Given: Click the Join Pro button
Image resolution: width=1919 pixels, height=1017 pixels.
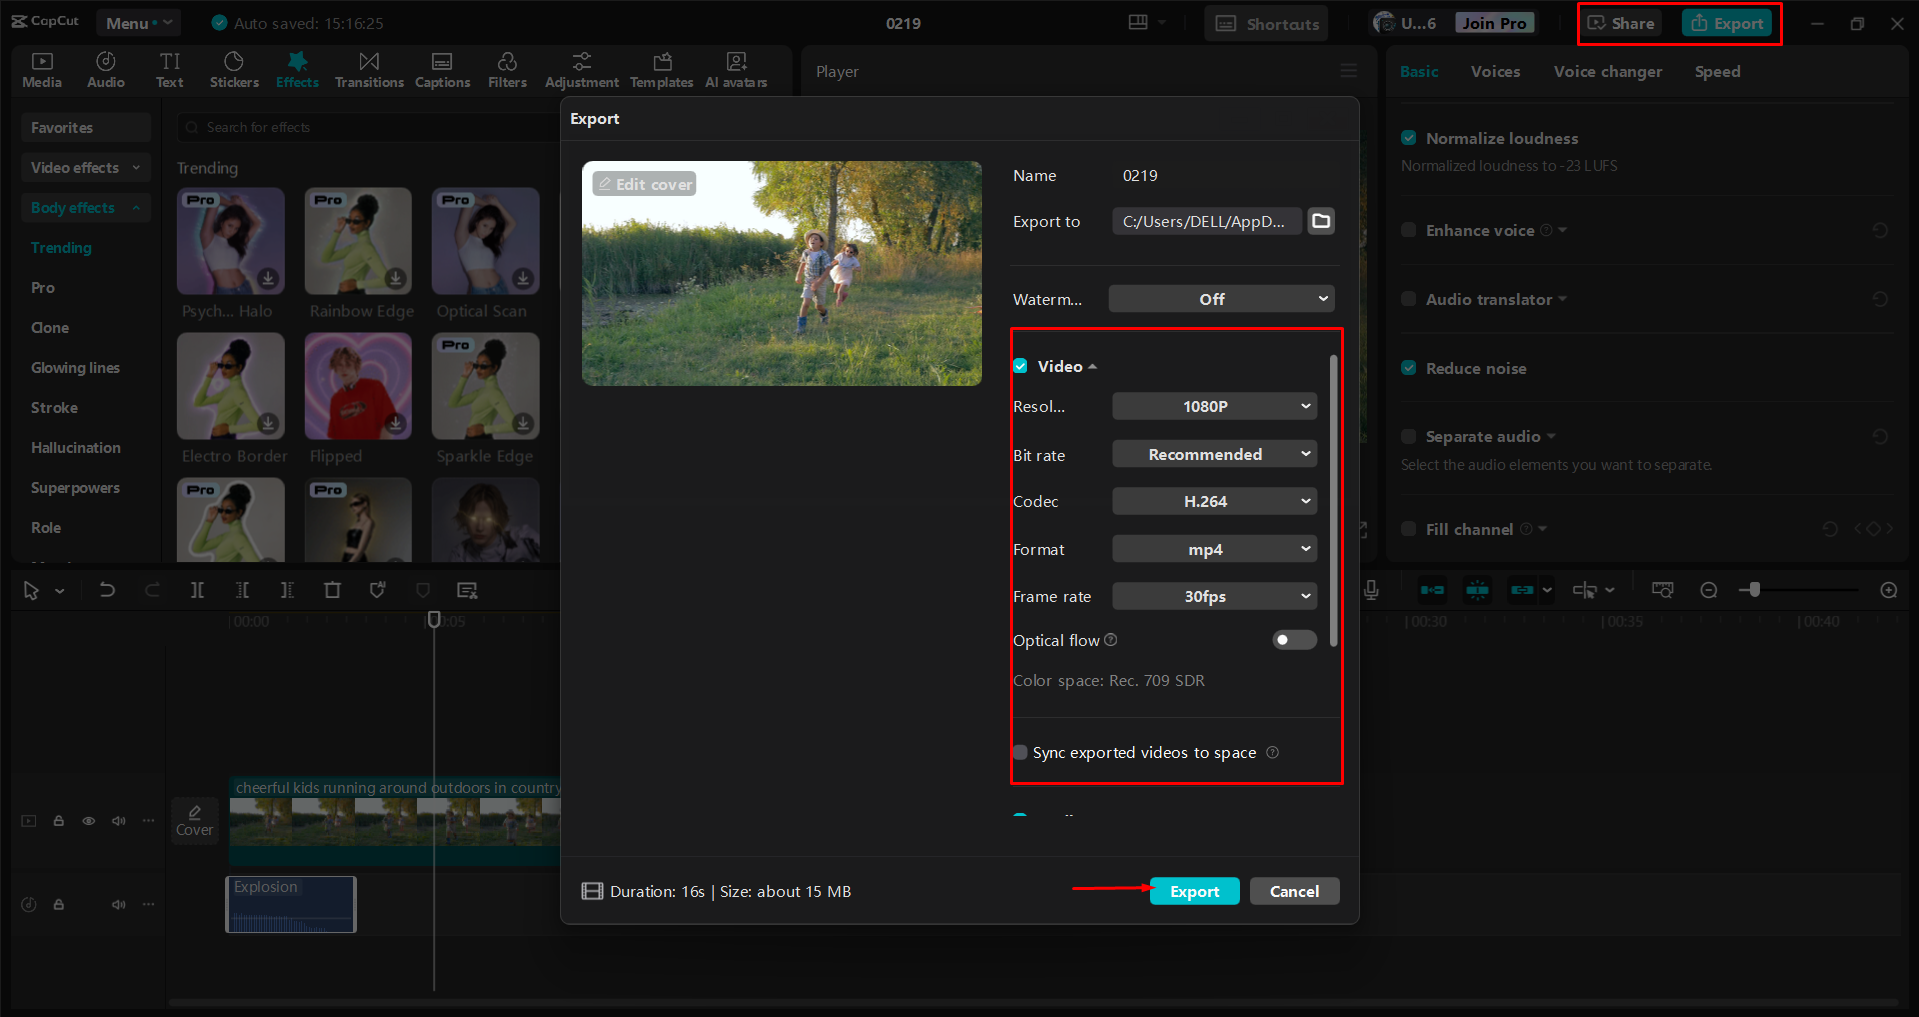Looking at the screenshot, I should (x=1494, y=23).
